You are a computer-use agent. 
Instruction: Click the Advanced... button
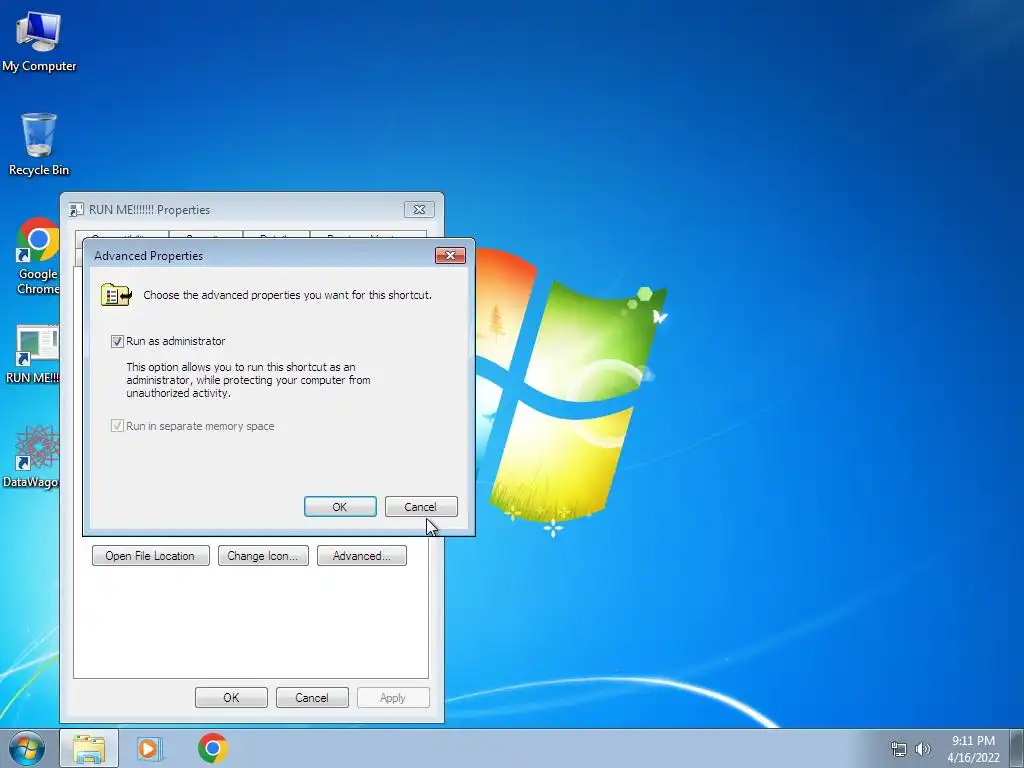tap(362, 556)
